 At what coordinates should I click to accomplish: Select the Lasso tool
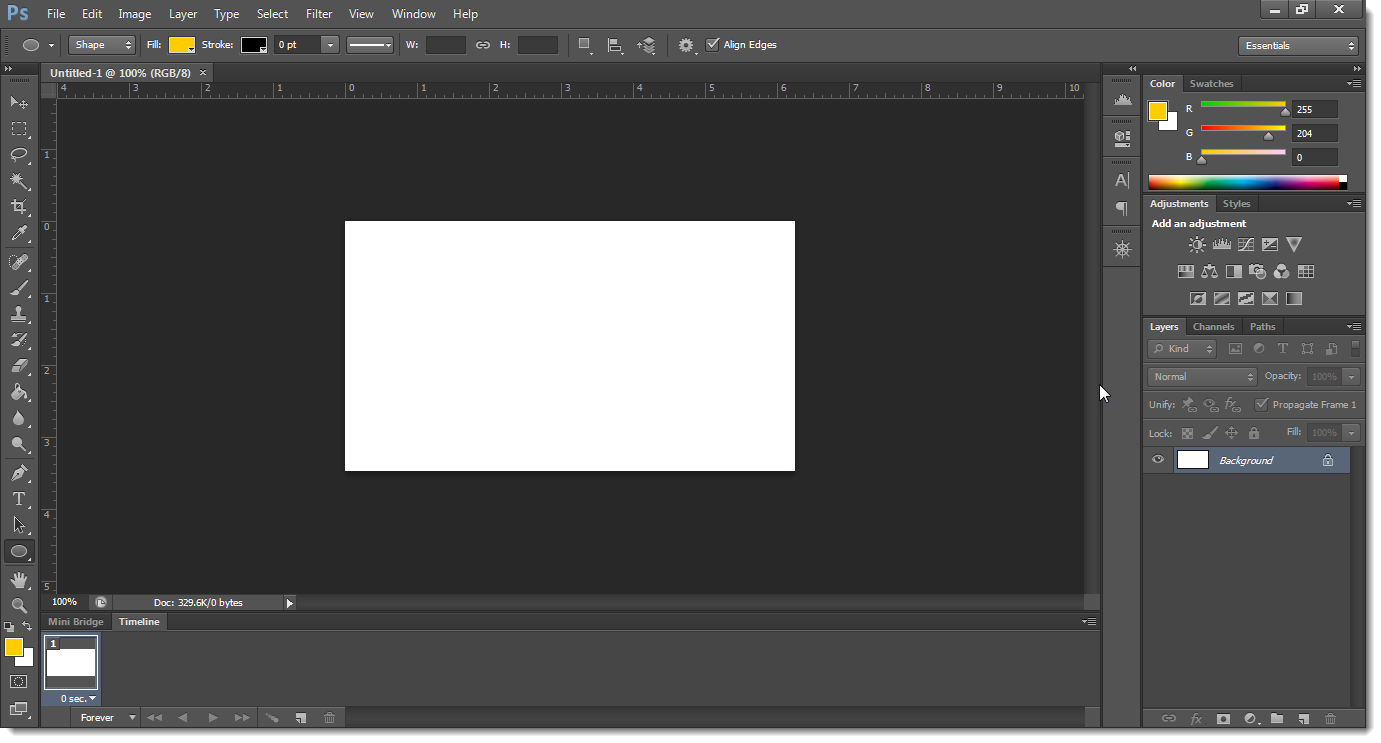pos(18,154)
